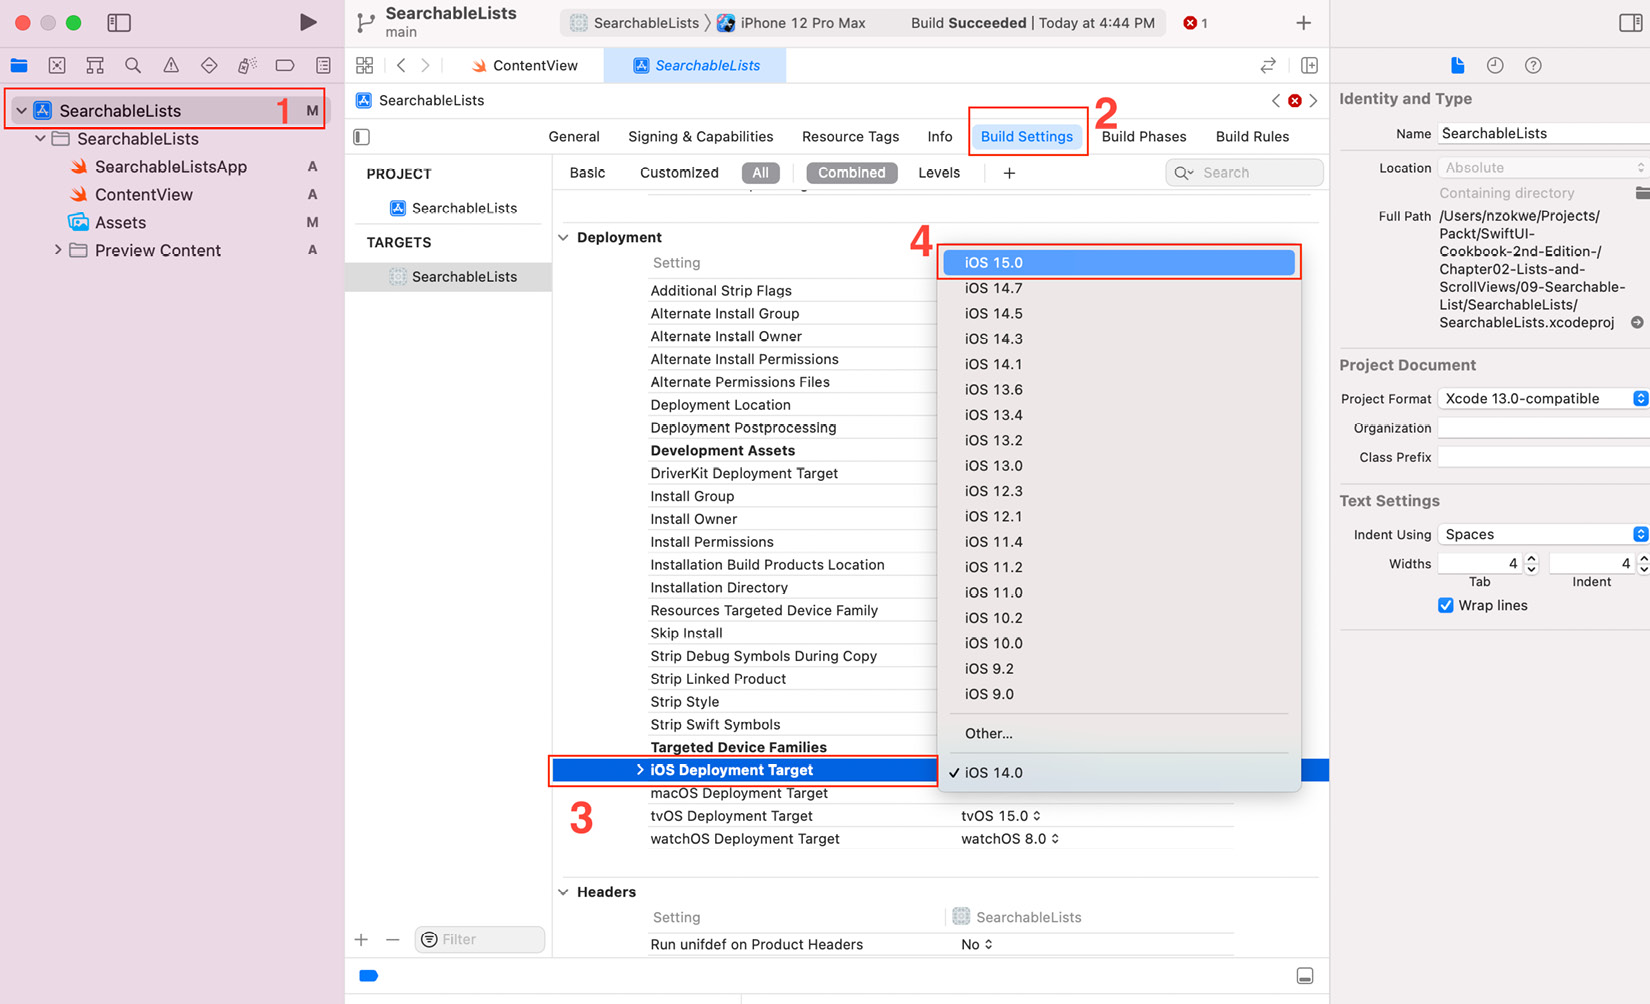
Task: Open the Report navigator icon
Action: pyautogui.click(x=323, y=65)
